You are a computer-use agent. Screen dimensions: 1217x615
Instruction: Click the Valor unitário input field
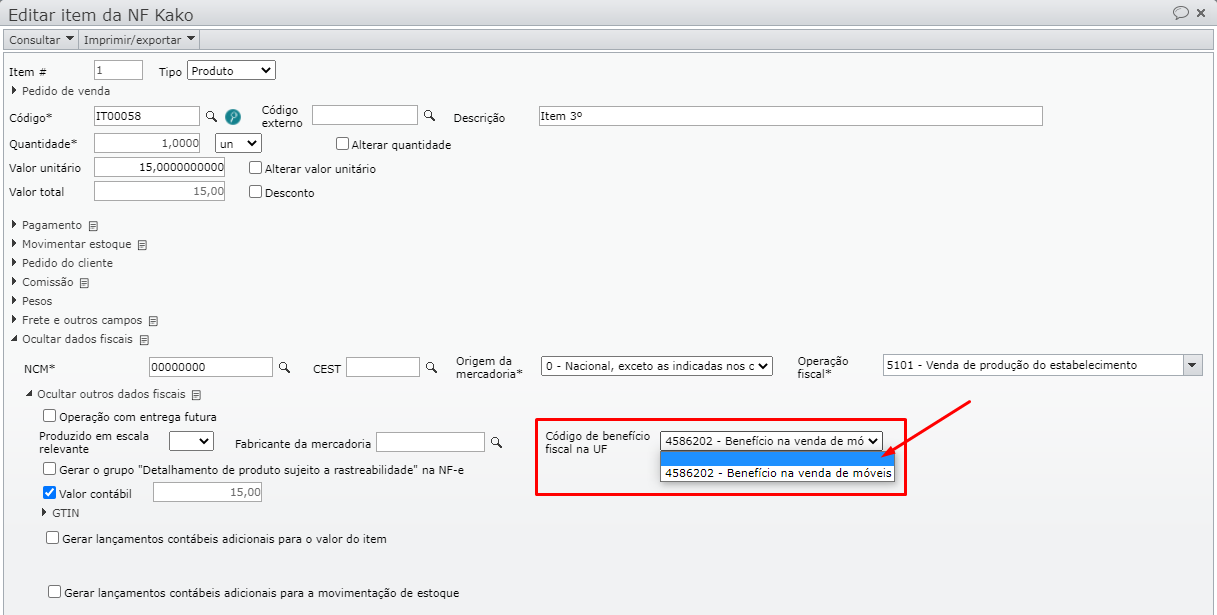[x=159, y=167]
